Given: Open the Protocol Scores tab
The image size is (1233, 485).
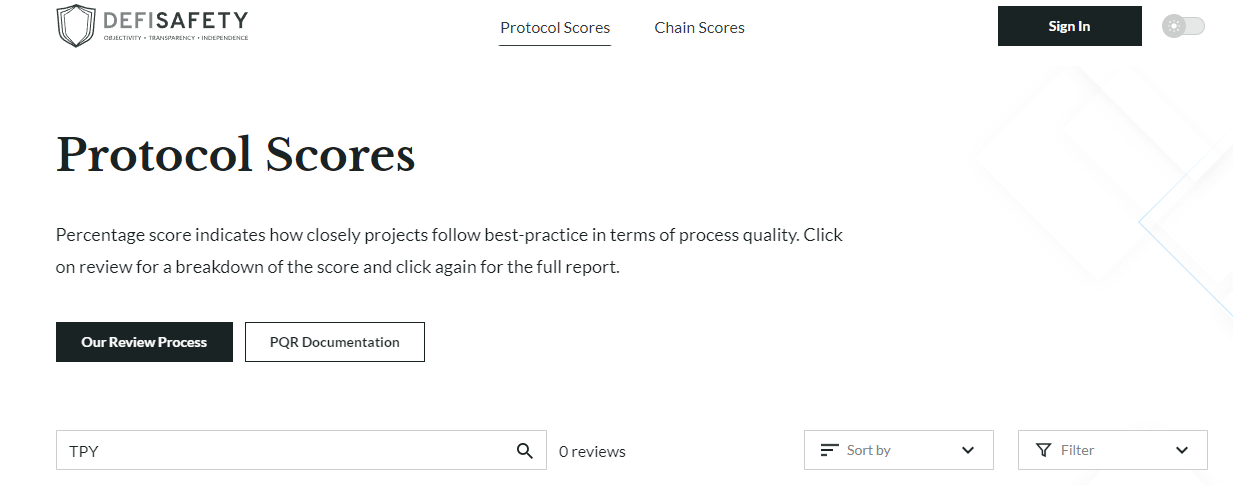Looking at the screenshot, I should coord(555,27).
